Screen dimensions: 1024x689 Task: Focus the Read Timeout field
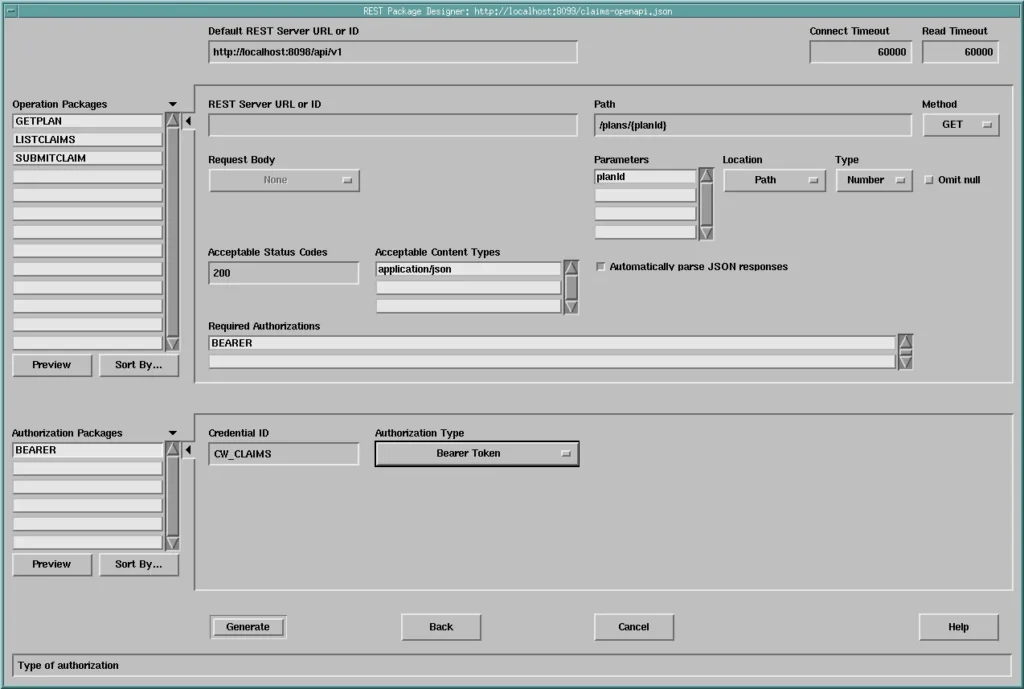point(960,52)
